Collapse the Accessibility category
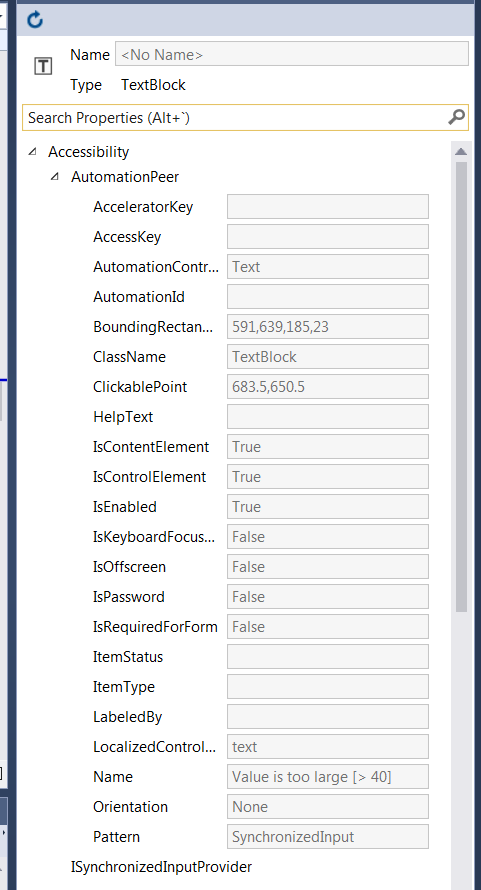481x890 pixels. [x=32, y=151]
